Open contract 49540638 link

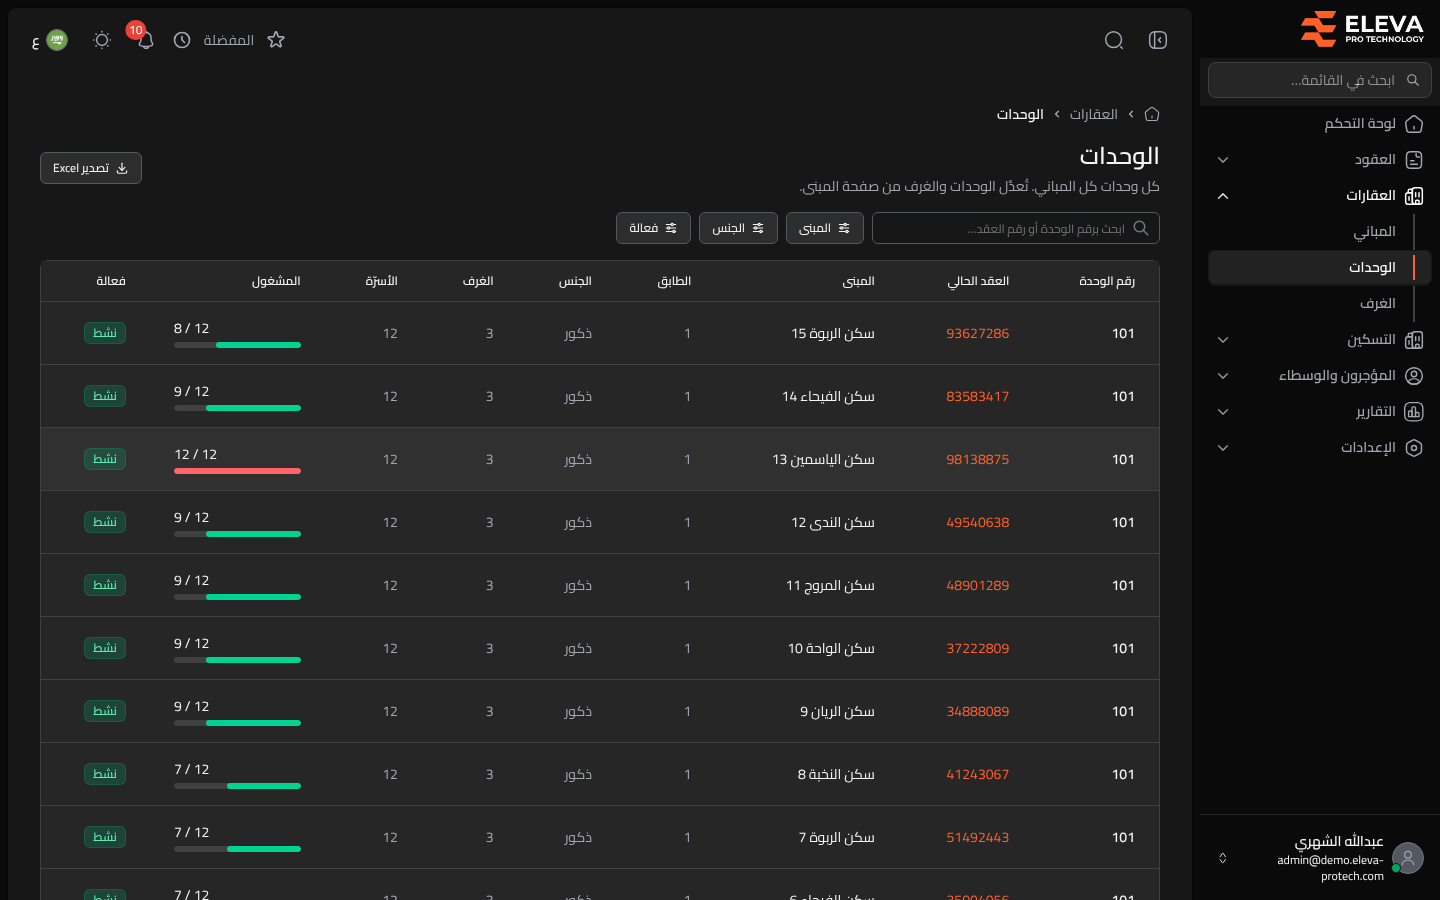(x=977, y=522)
